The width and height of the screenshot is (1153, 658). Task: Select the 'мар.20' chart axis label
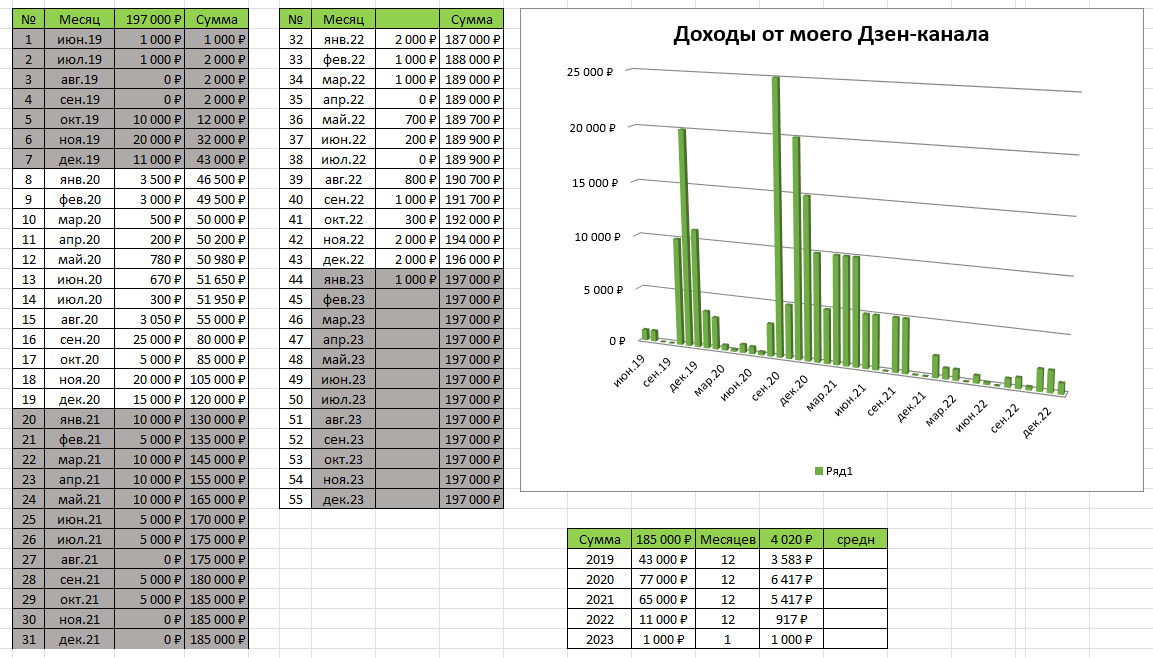click(710, 381)
